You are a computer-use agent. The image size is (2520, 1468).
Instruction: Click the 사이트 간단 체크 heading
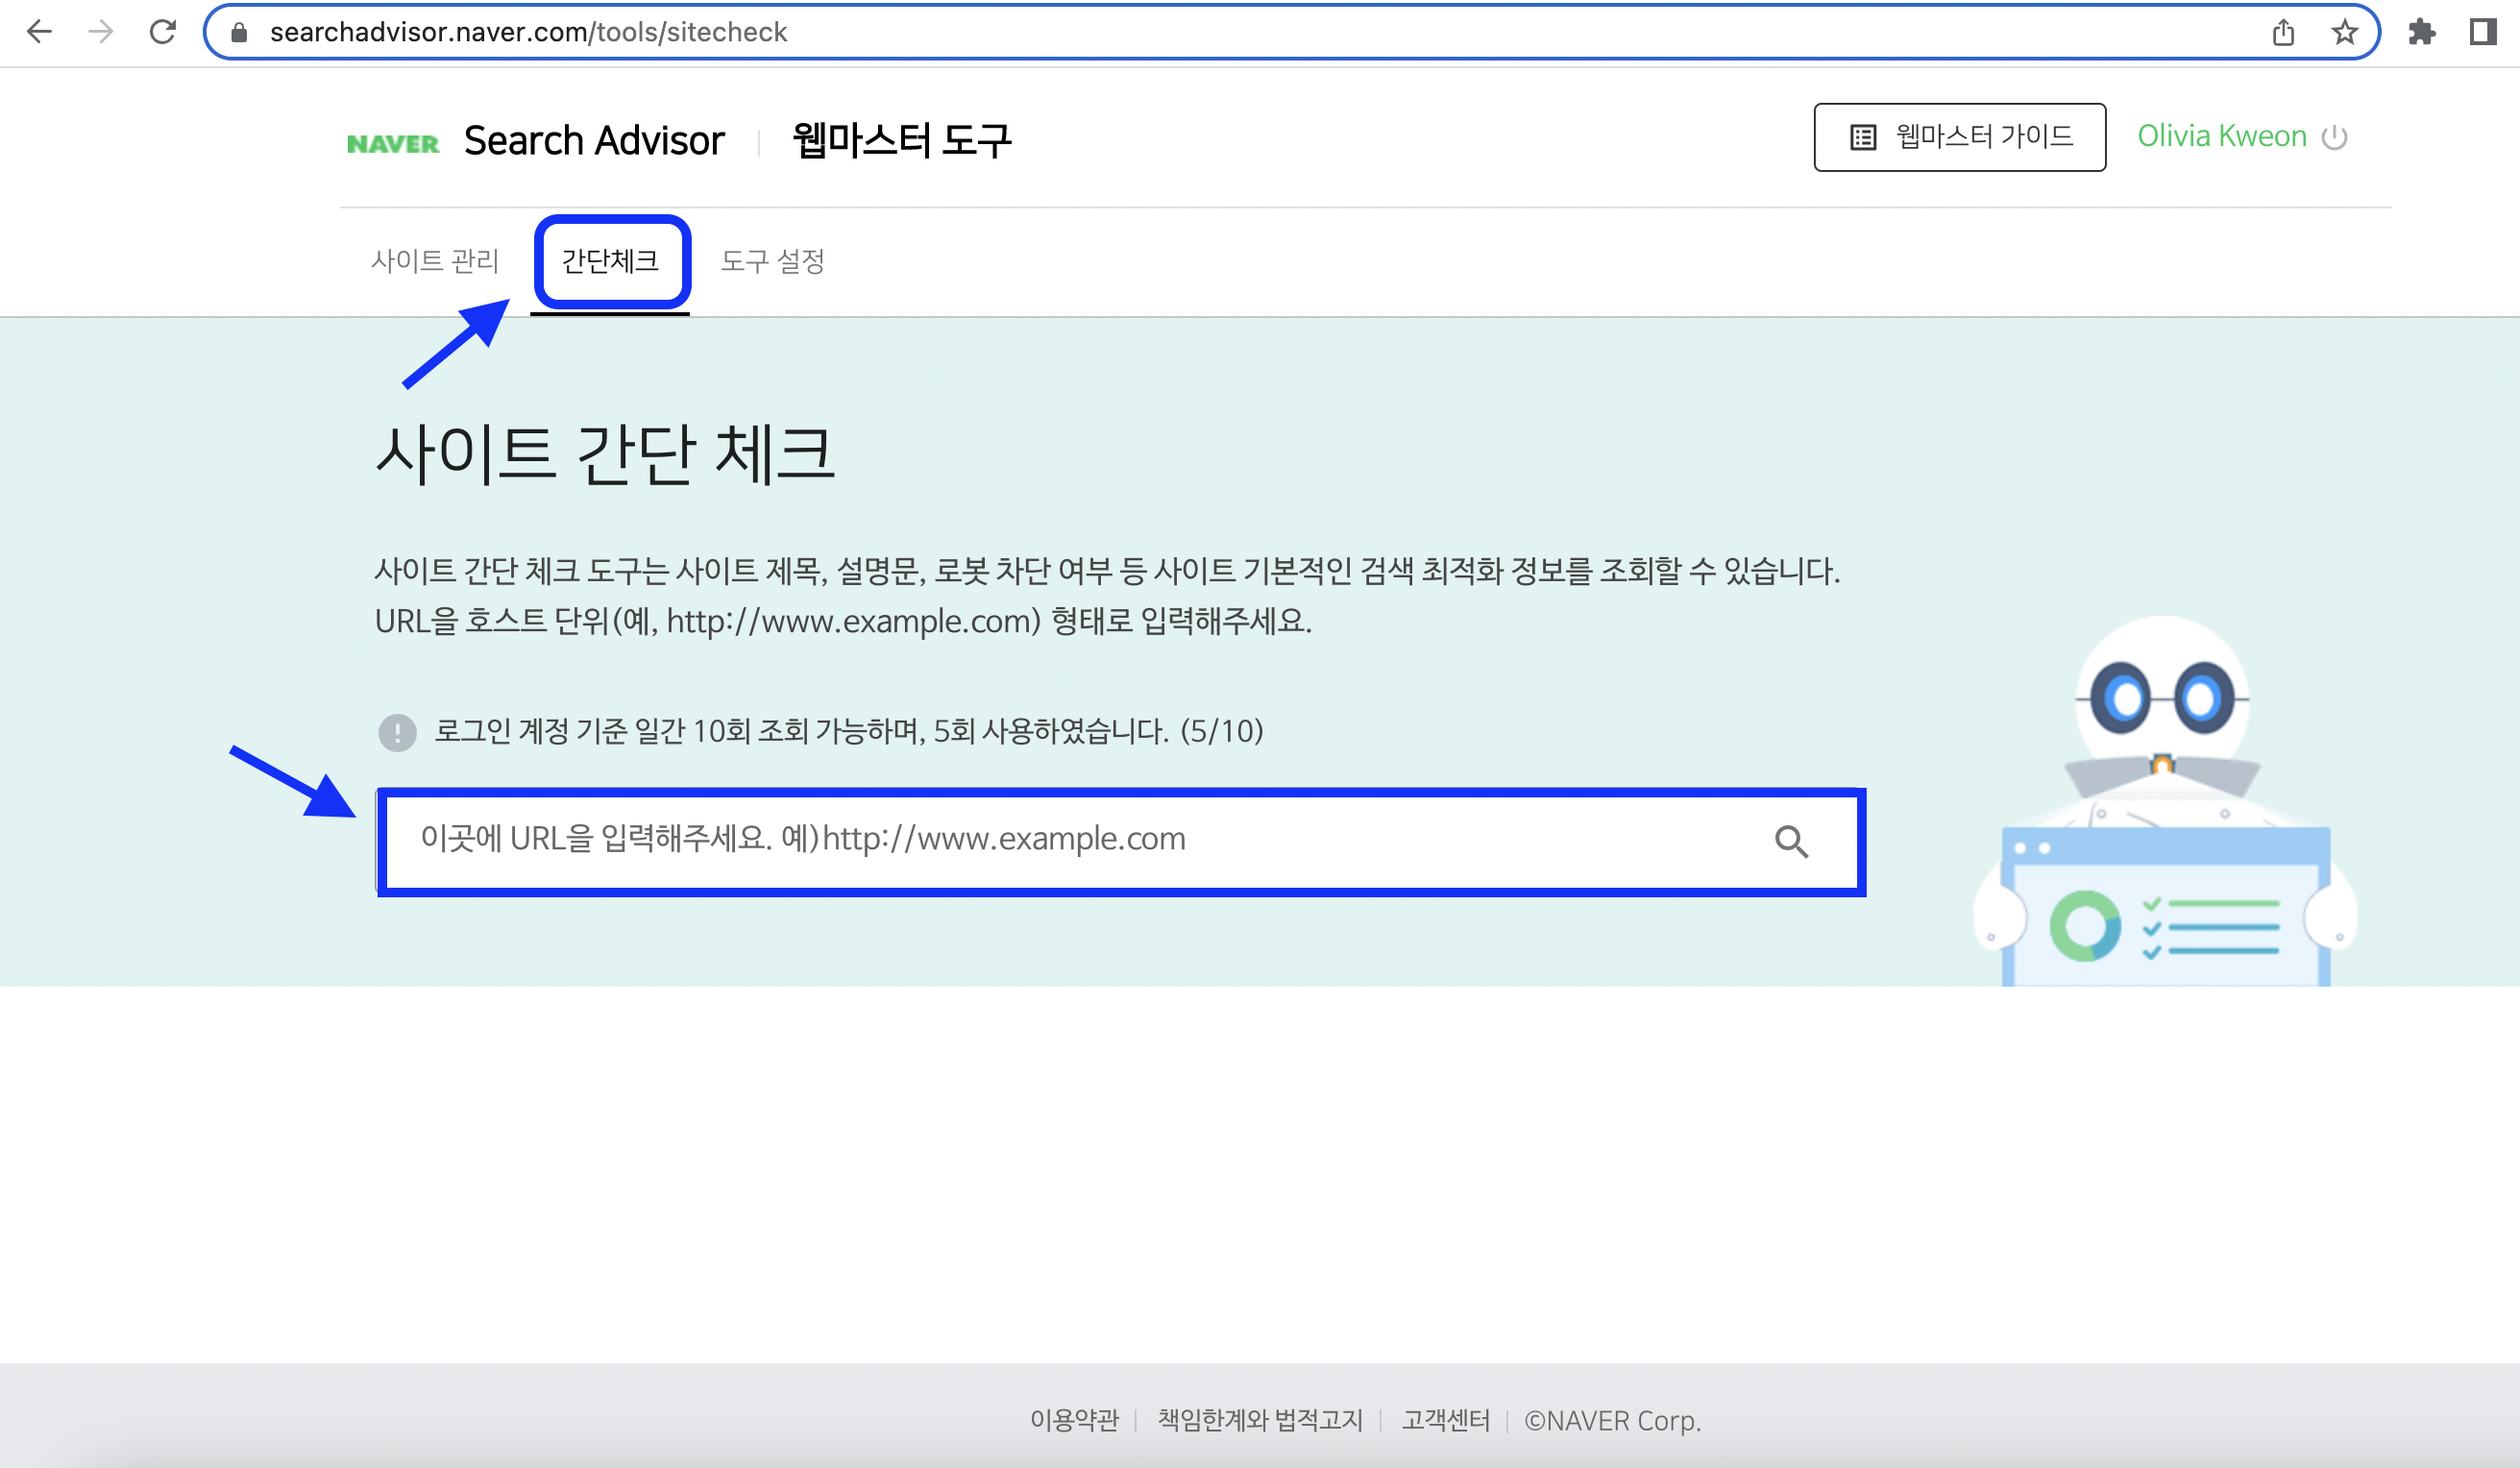(604, 454)
